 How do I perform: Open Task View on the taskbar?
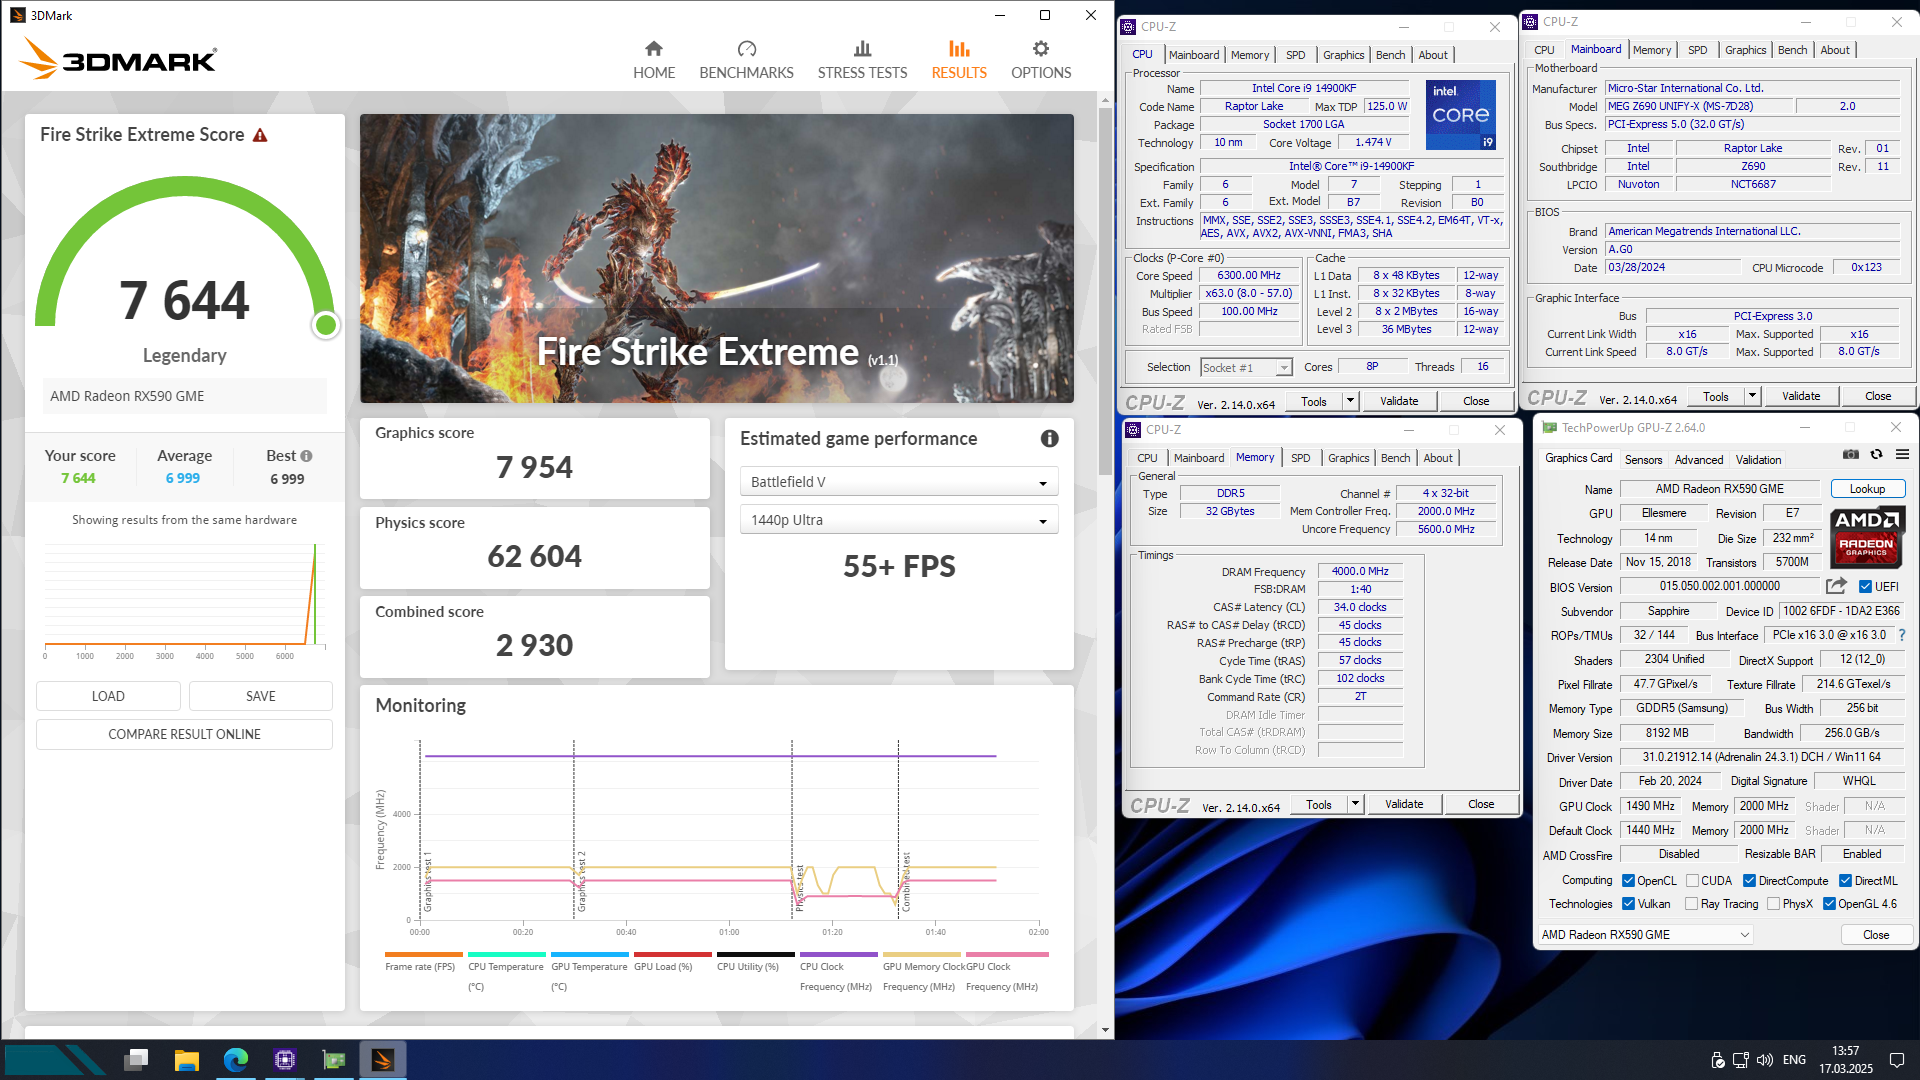tap(137, 1060)
